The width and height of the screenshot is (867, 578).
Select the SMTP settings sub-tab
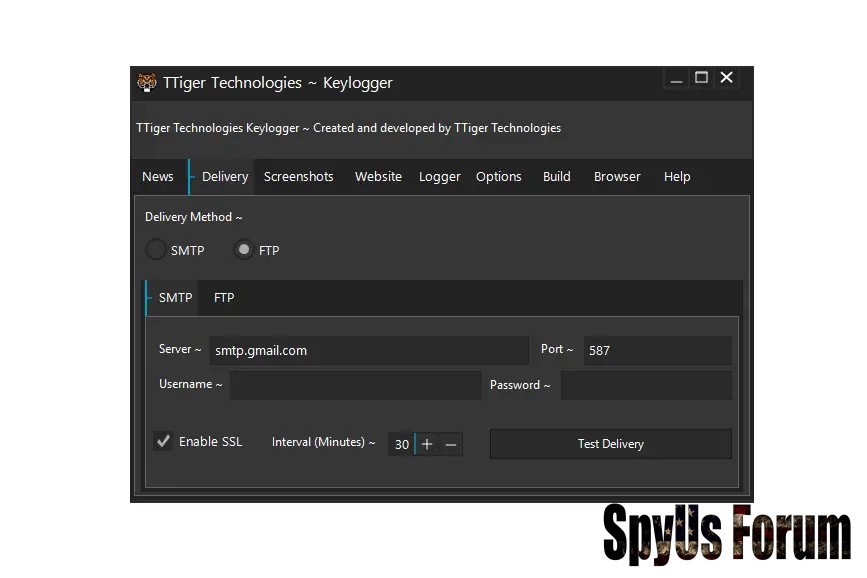coord(175,298)
